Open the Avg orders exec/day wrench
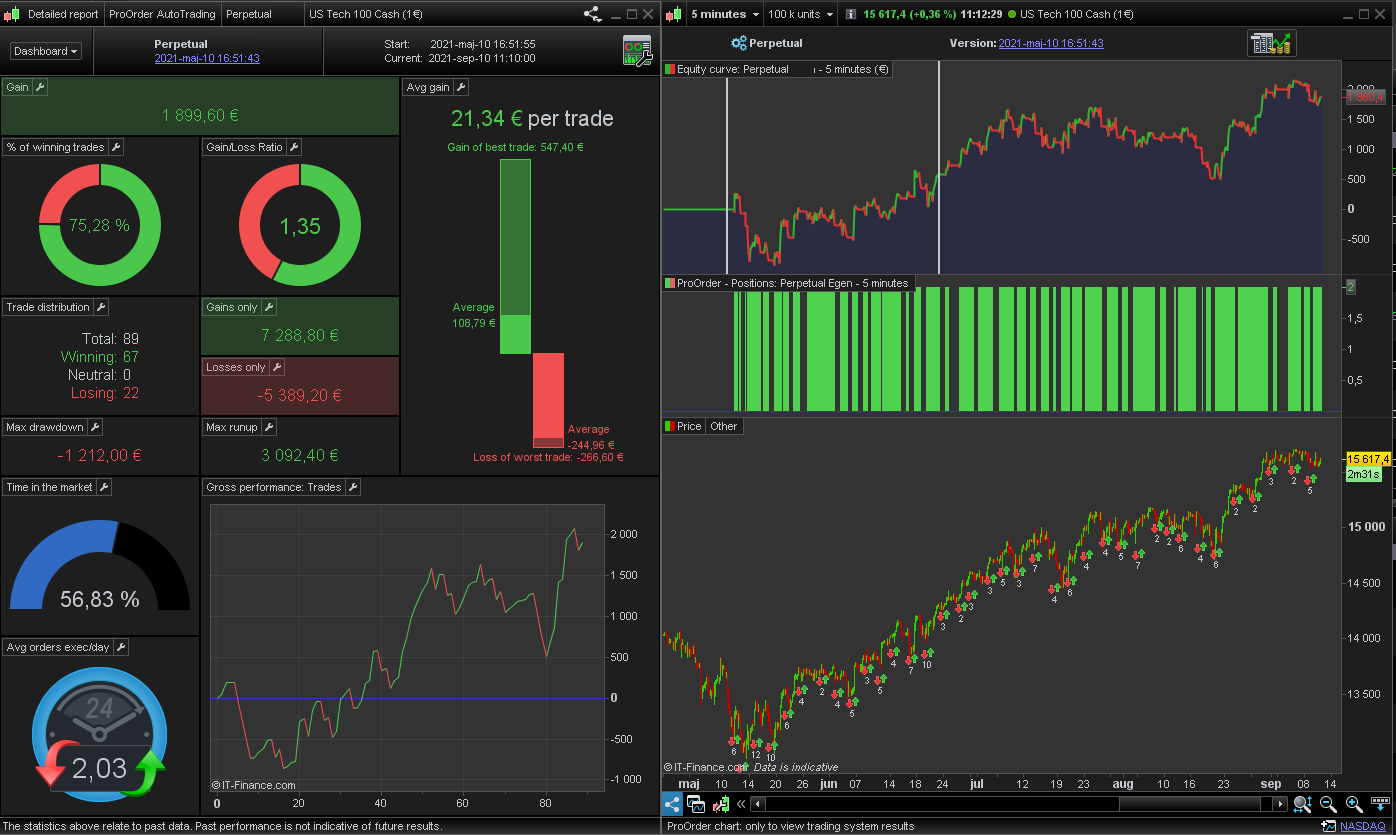Viewport: 1396px width, 835px height. point(120,647)
